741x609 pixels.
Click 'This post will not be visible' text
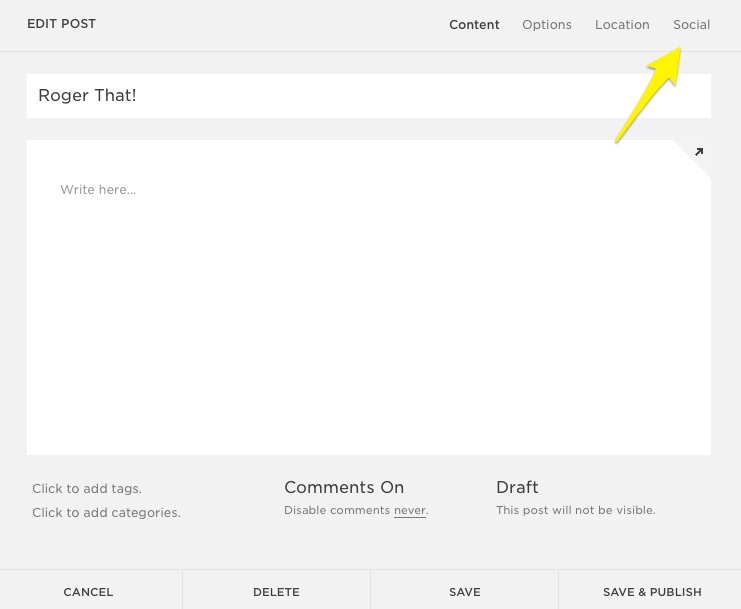tap(575, 511)
